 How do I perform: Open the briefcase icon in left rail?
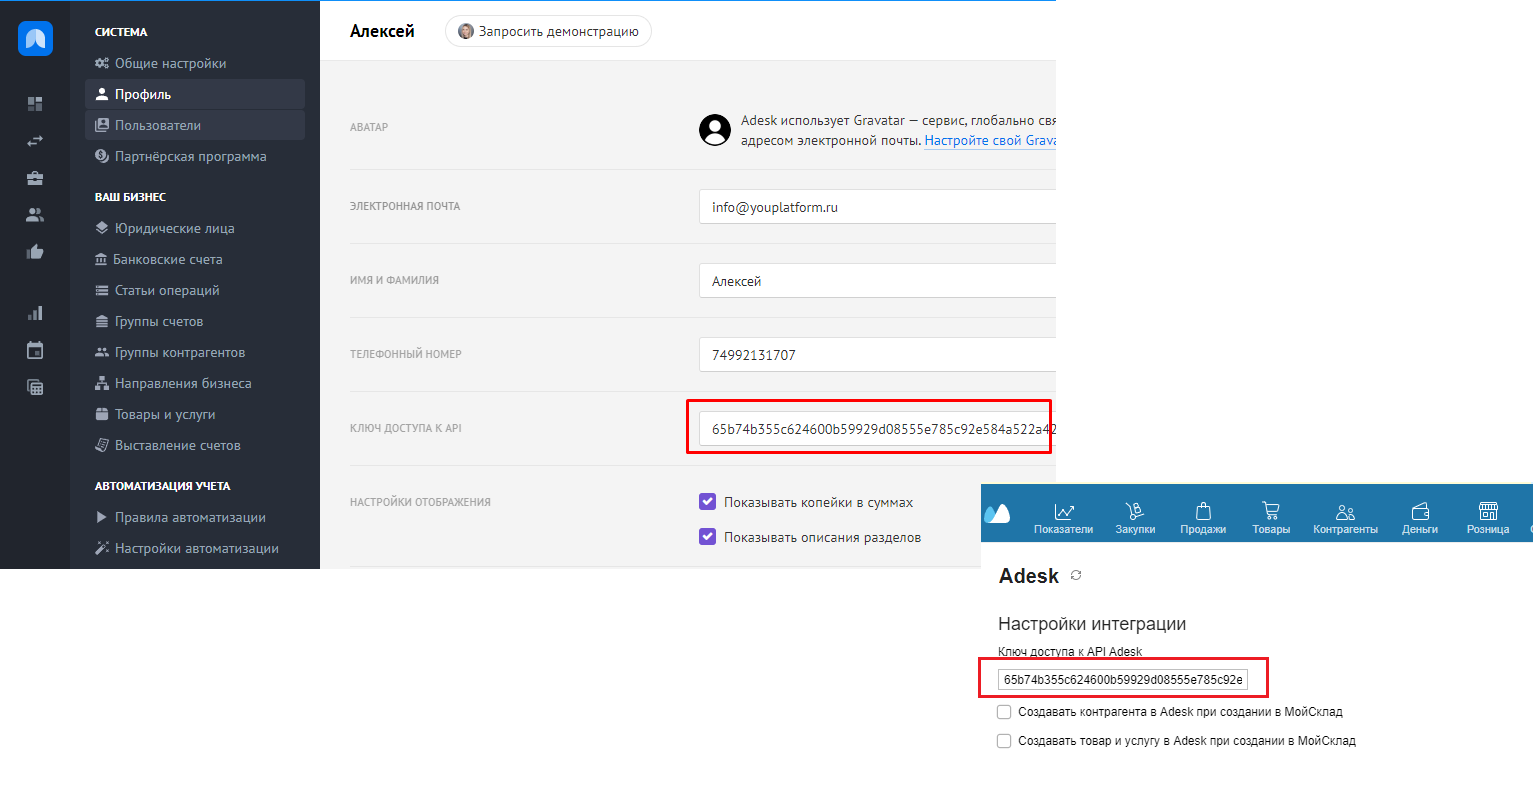35,178
